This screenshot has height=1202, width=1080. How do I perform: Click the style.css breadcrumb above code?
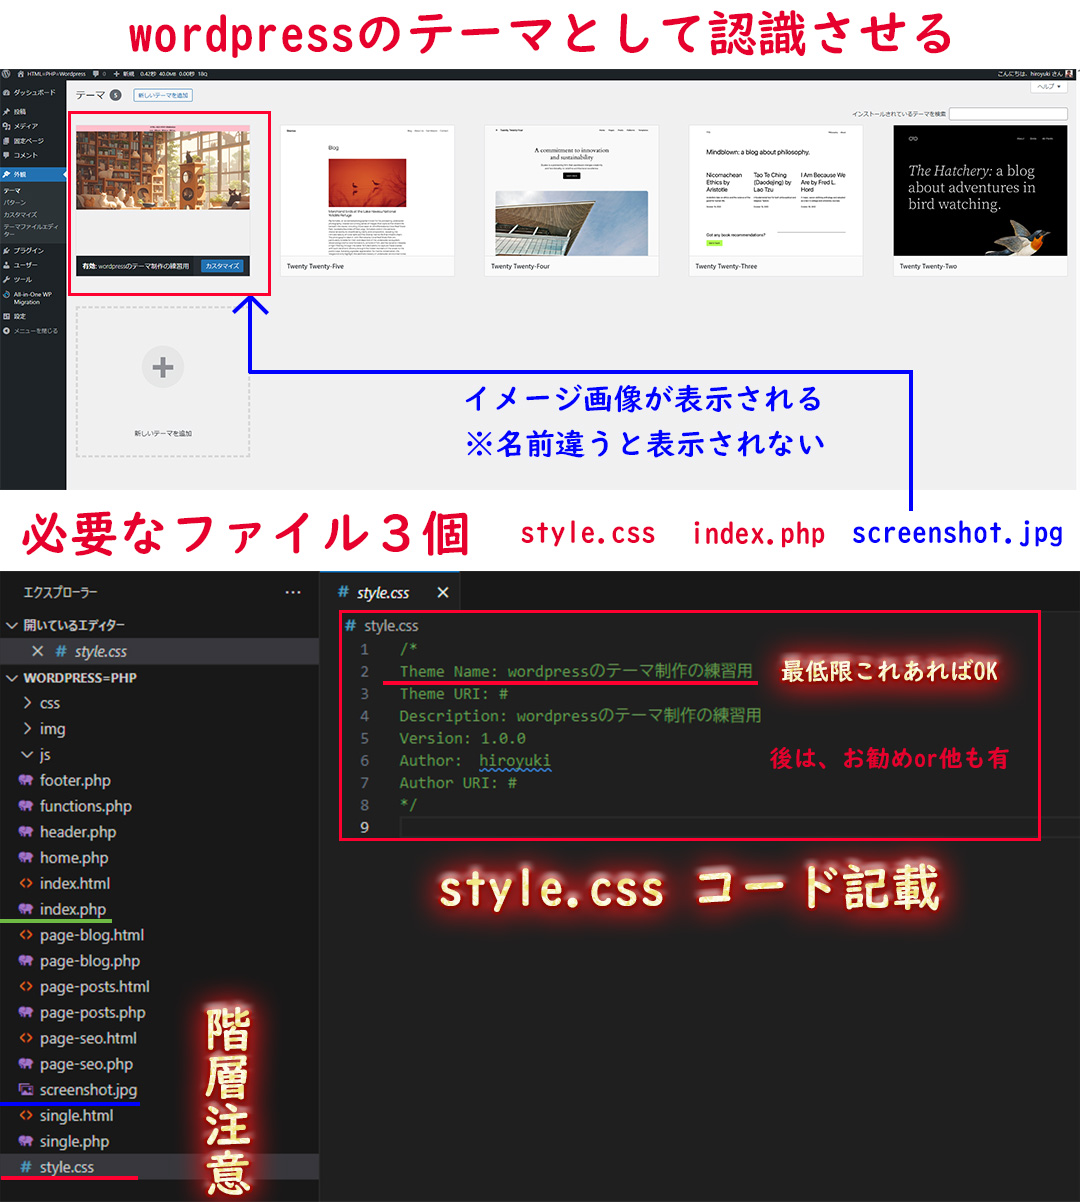[x=382, y=626]
